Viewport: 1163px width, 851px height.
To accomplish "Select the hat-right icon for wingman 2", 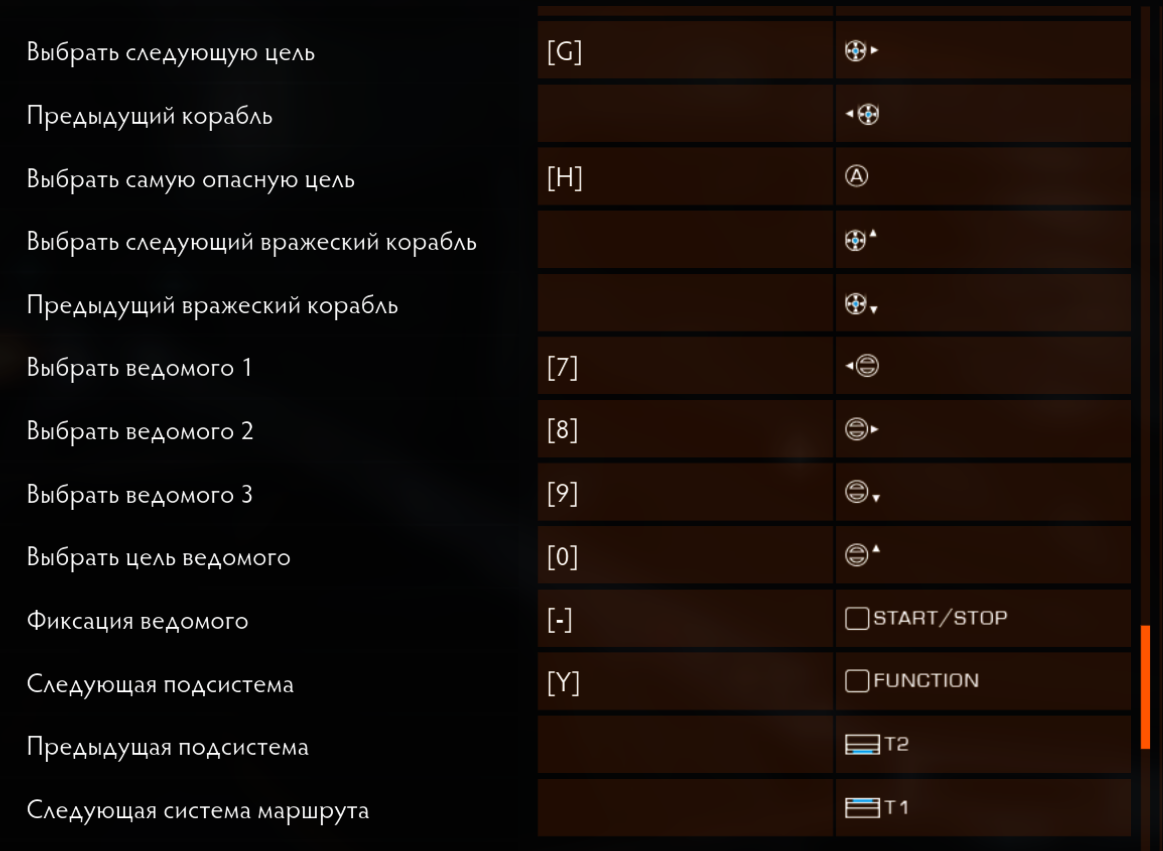I will pos(861,429).
